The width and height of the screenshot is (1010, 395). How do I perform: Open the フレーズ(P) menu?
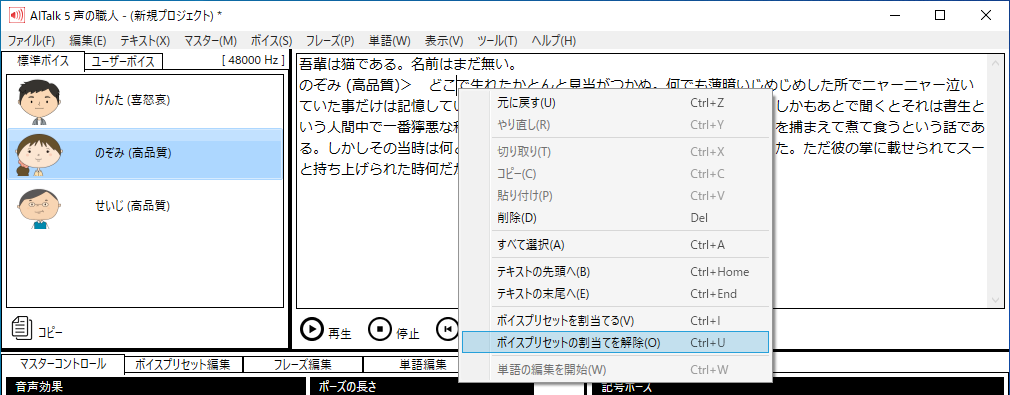click(330, 41)
